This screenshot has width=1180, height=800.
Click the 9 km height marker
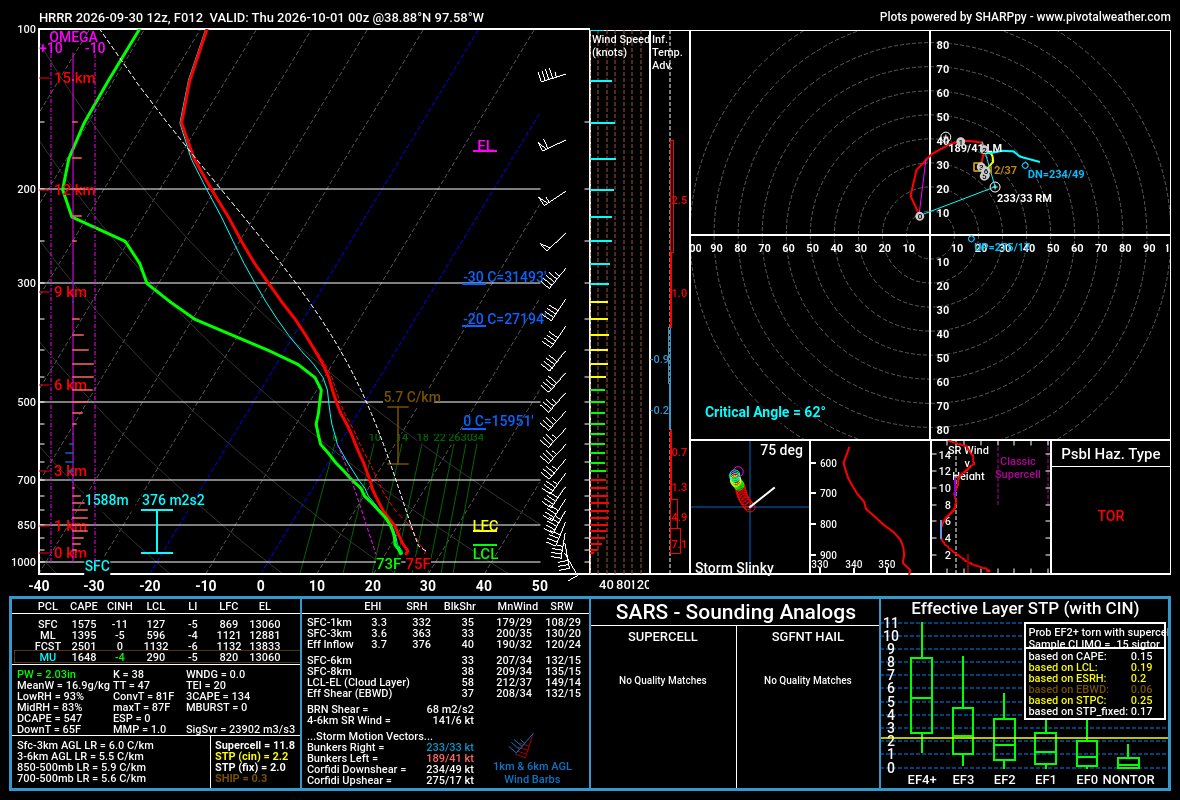pyautogui.click(x=69, y=292)
